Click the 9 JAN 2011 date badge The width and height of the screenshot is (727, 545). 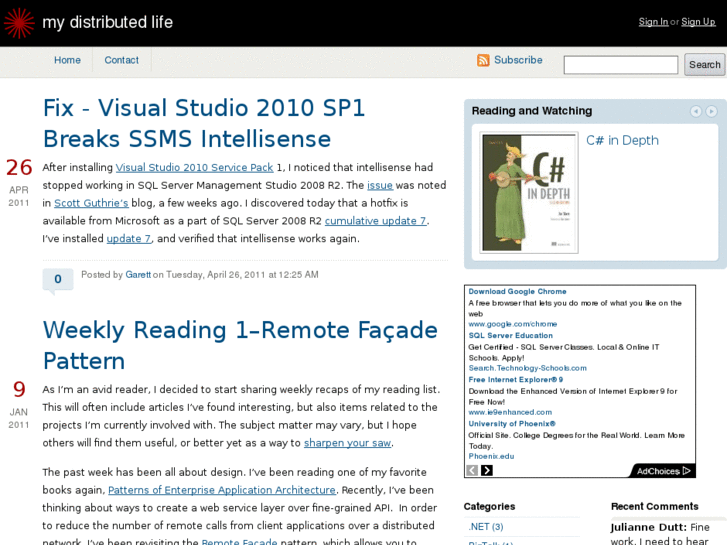[x=19, y=404]
